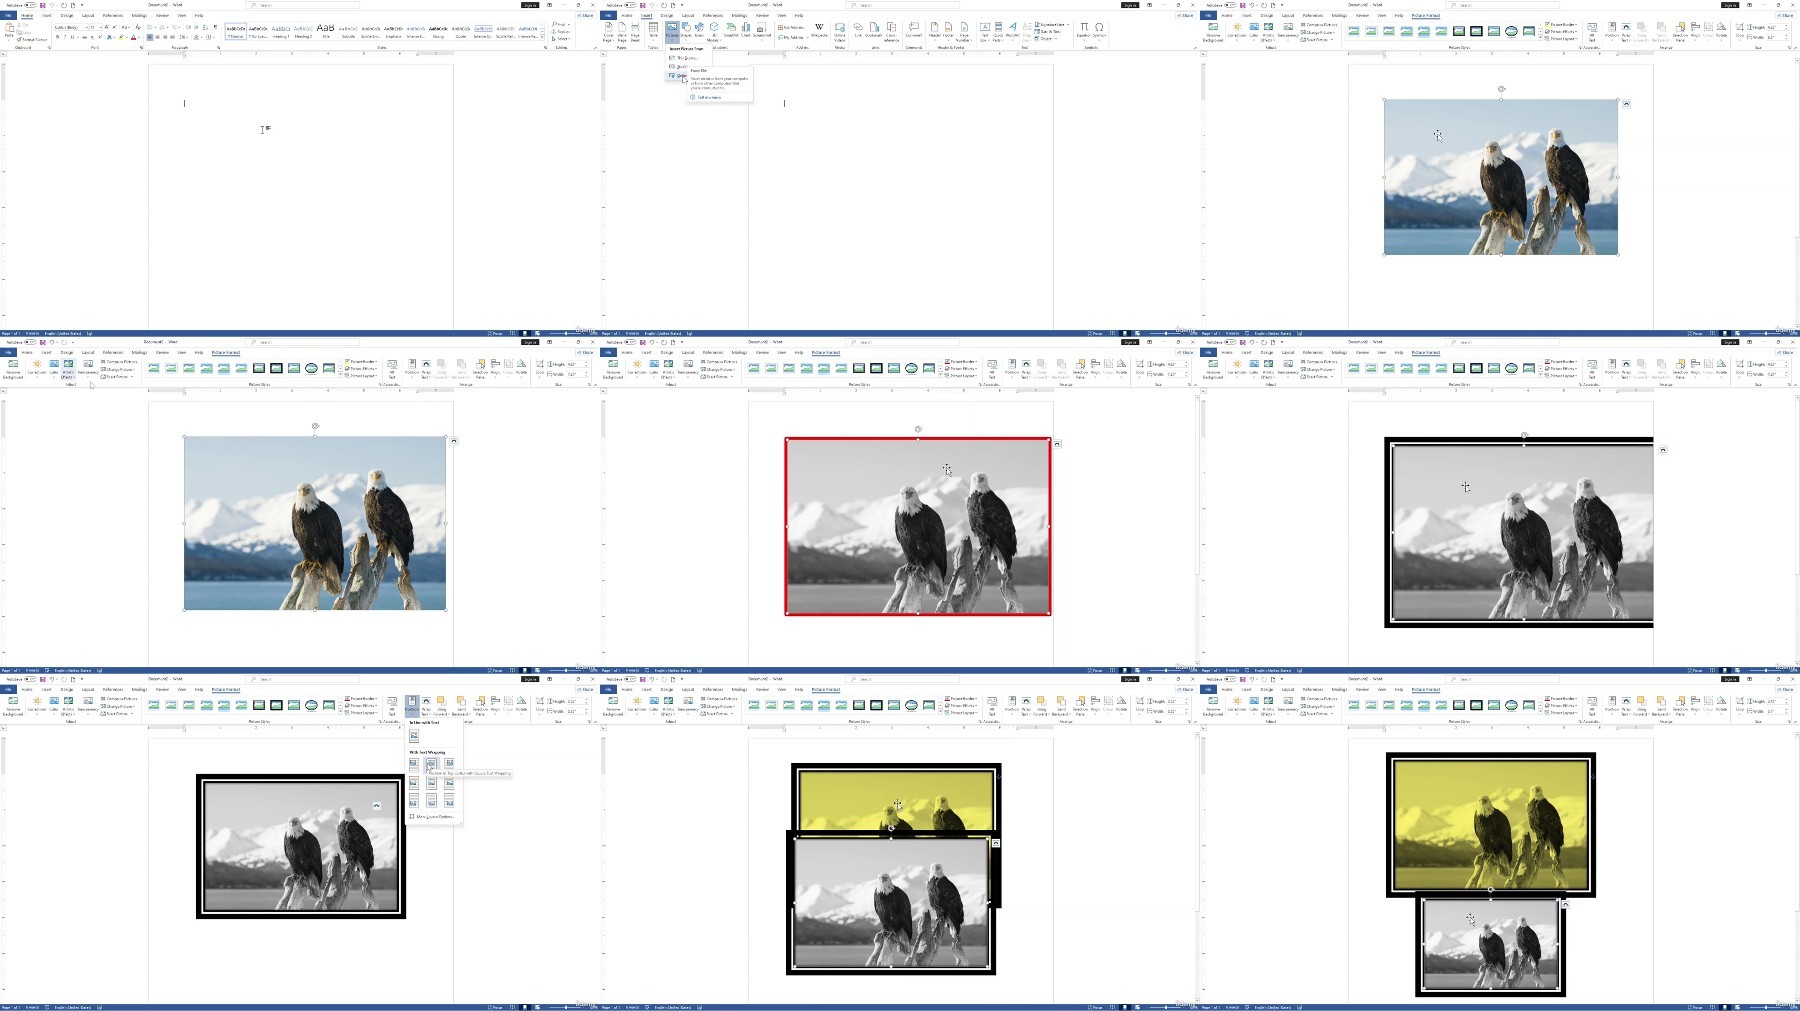Click the Search box in the blank Home-tab window
This screenshot has width=1800, height=1011.
coord(303,5)
